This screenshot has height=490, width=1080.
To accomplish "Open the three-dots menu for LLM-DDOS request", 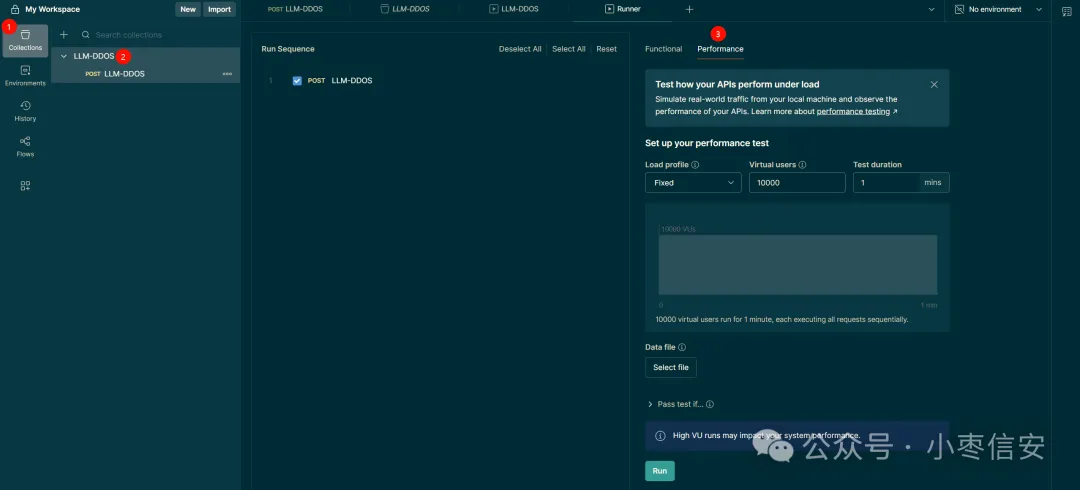I will (227, 74).
